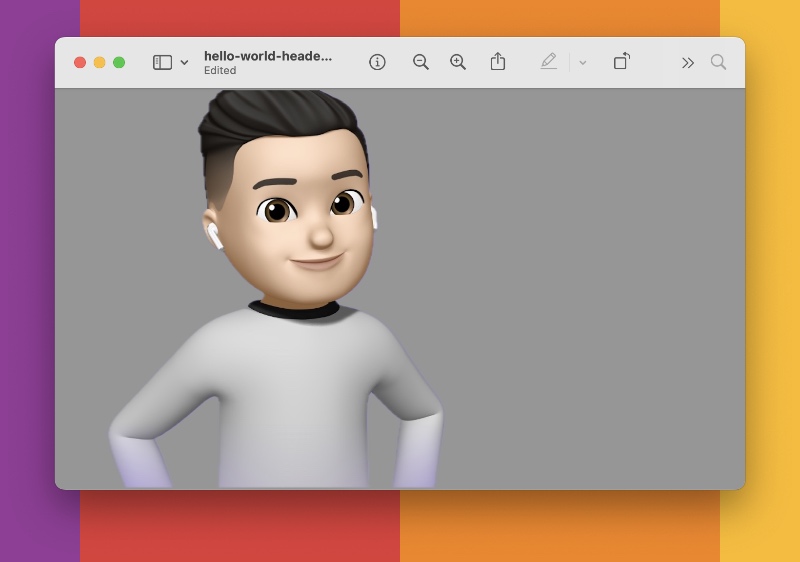This screenshot has width=800, height=562.
Task: Zoom out of the image
Action: 421,62
